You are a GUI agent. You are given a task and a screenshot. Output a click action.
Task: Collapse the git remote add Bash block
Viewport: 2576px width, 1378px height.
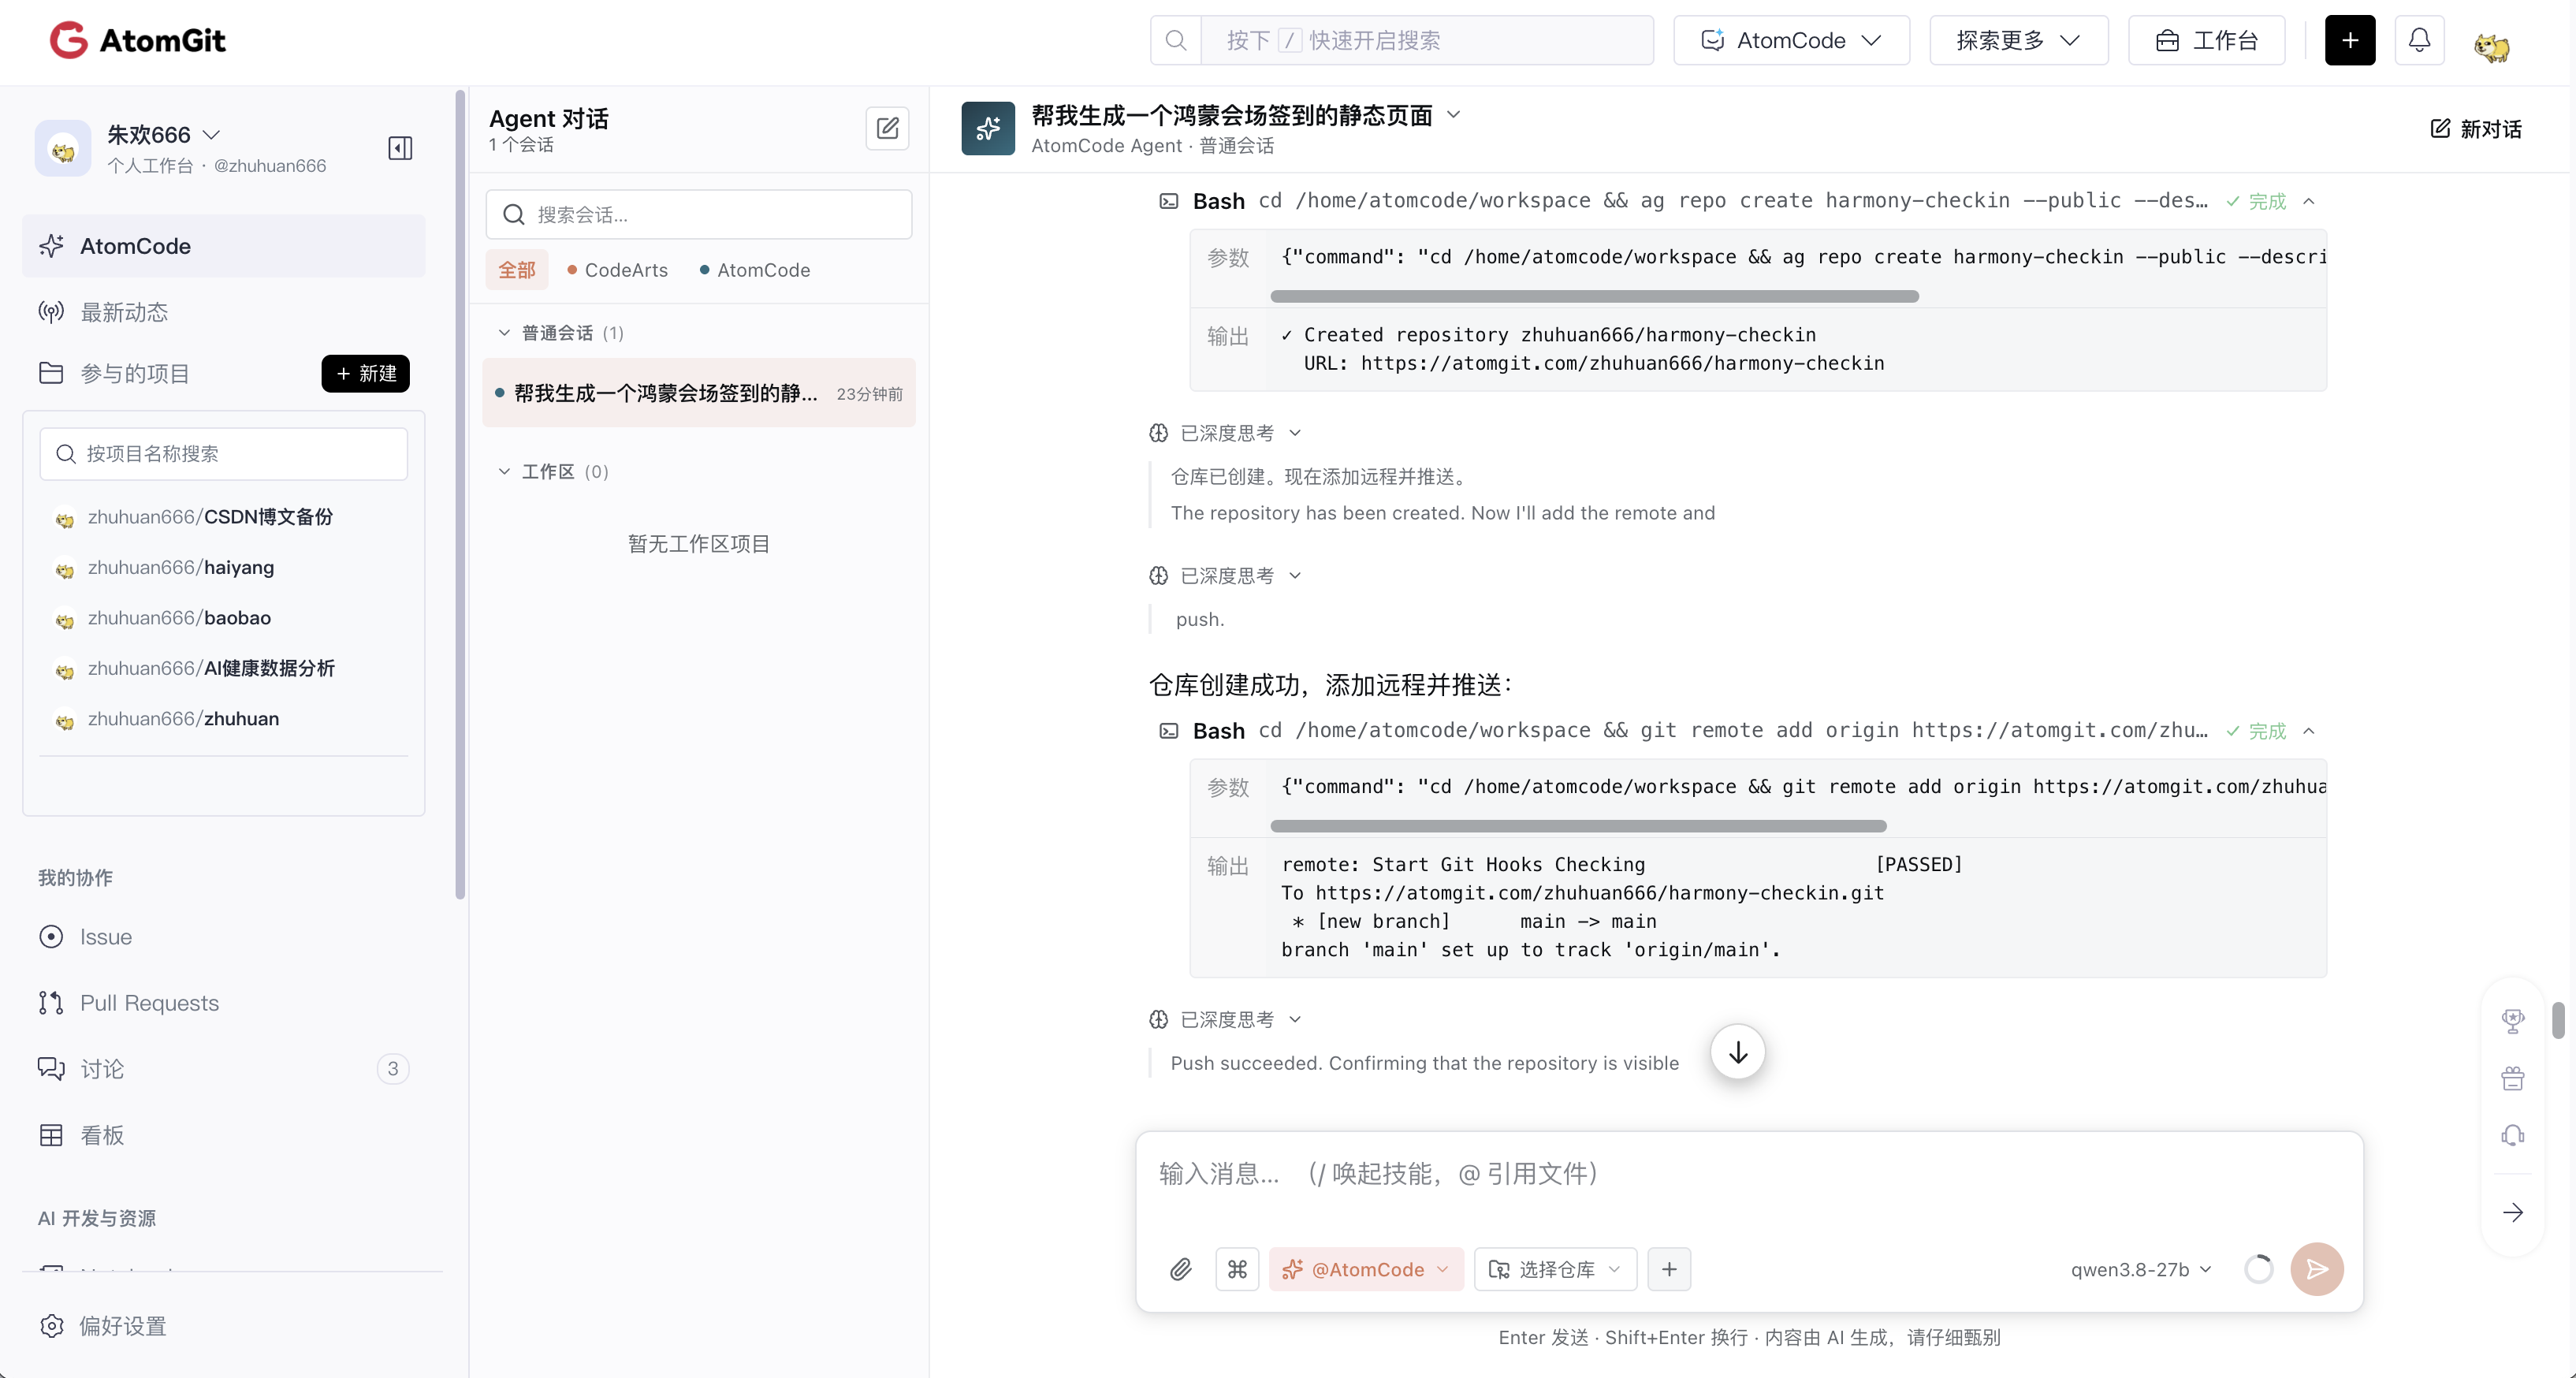(x=2309, y=731)
